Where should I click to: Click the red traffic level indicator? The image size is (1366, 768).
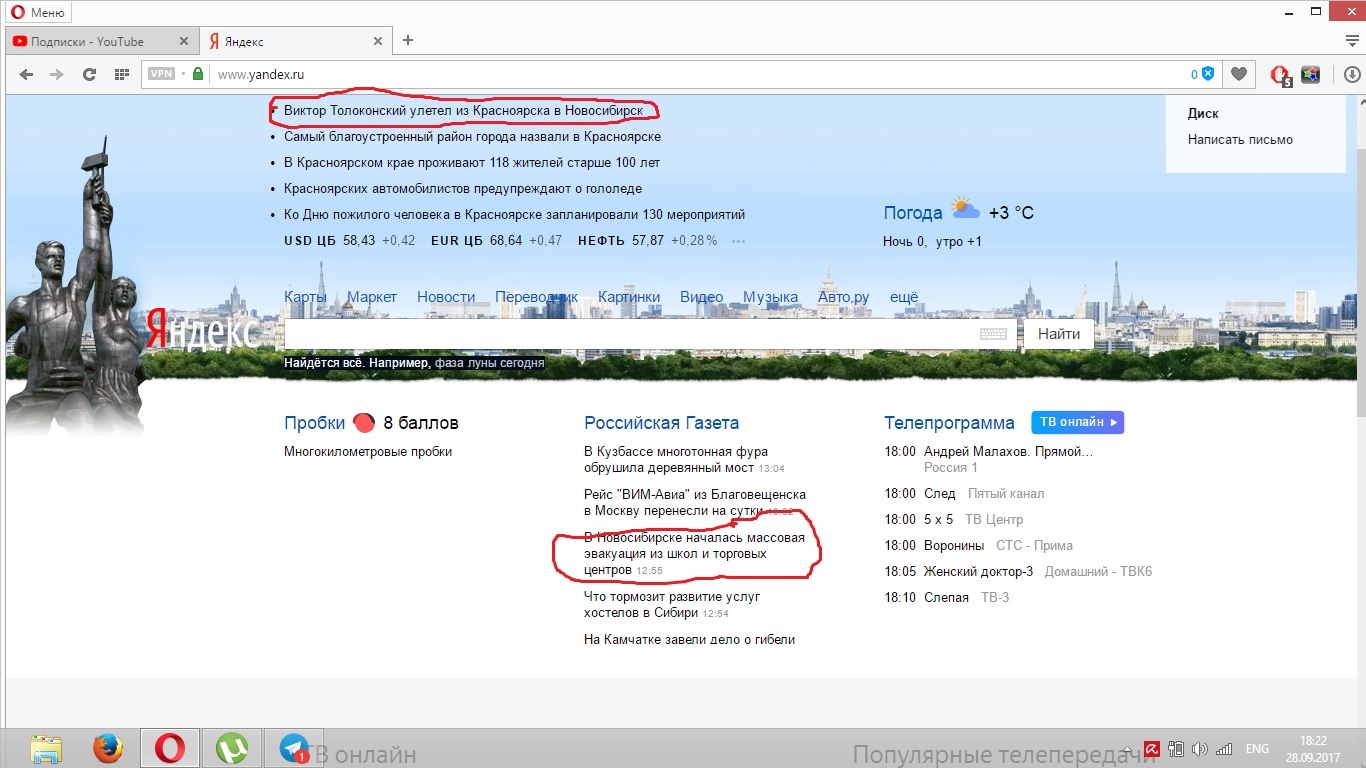point(364,423)
